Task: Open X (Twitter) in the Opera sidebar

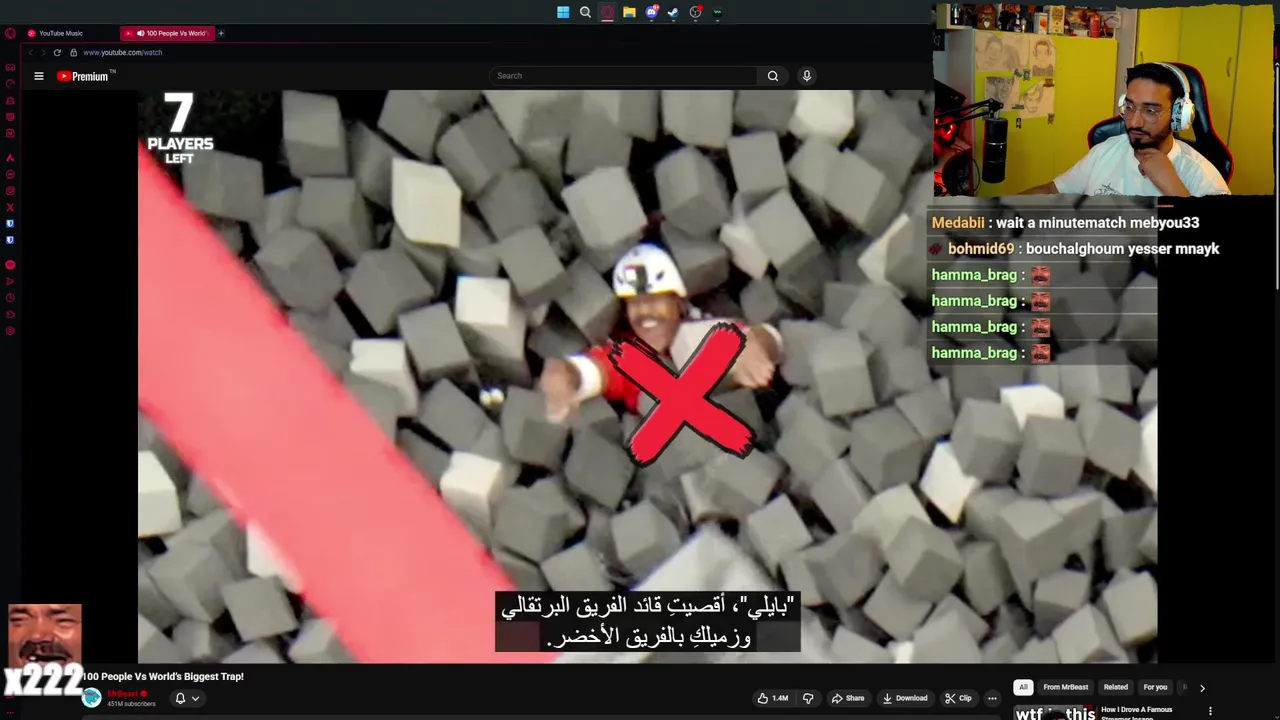Action: tap(10, 207)
